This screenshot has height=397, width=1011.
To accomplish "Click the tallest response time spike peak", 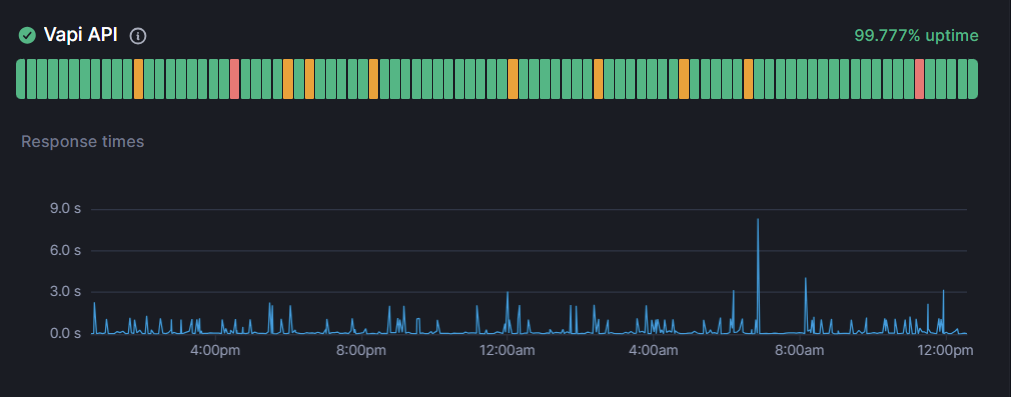I will click(x=758, y=220).
